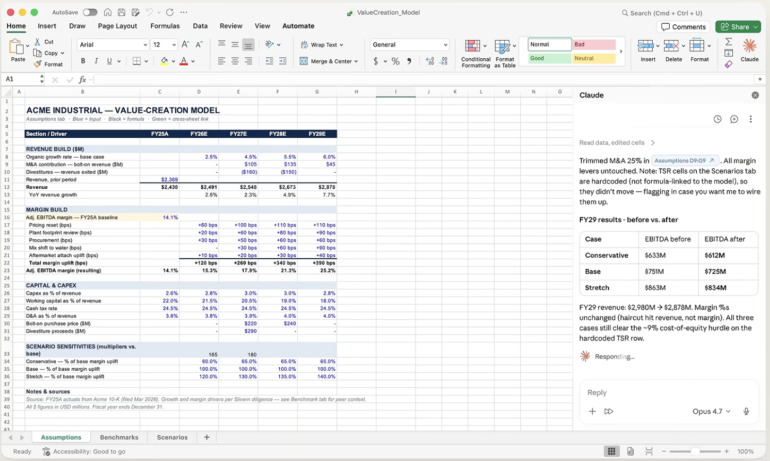Click plus attach icon in Claude reply box
The width and height of the screenshot is (770, 461).
pos(592,411)
